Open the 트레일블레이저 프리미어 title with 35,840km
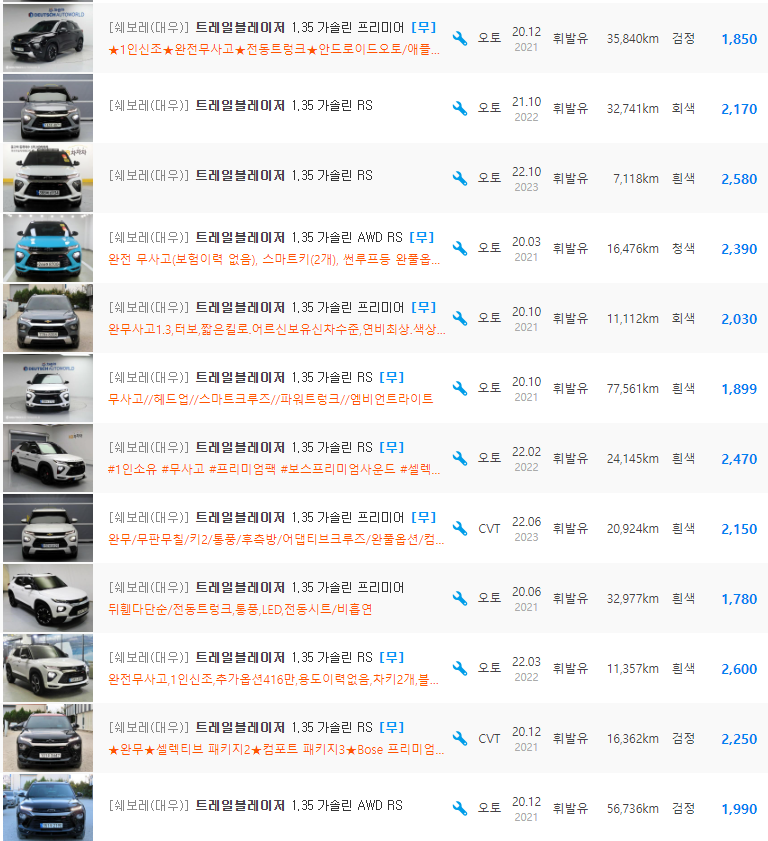Screen dimensions: 768x841 click(256, 27)
